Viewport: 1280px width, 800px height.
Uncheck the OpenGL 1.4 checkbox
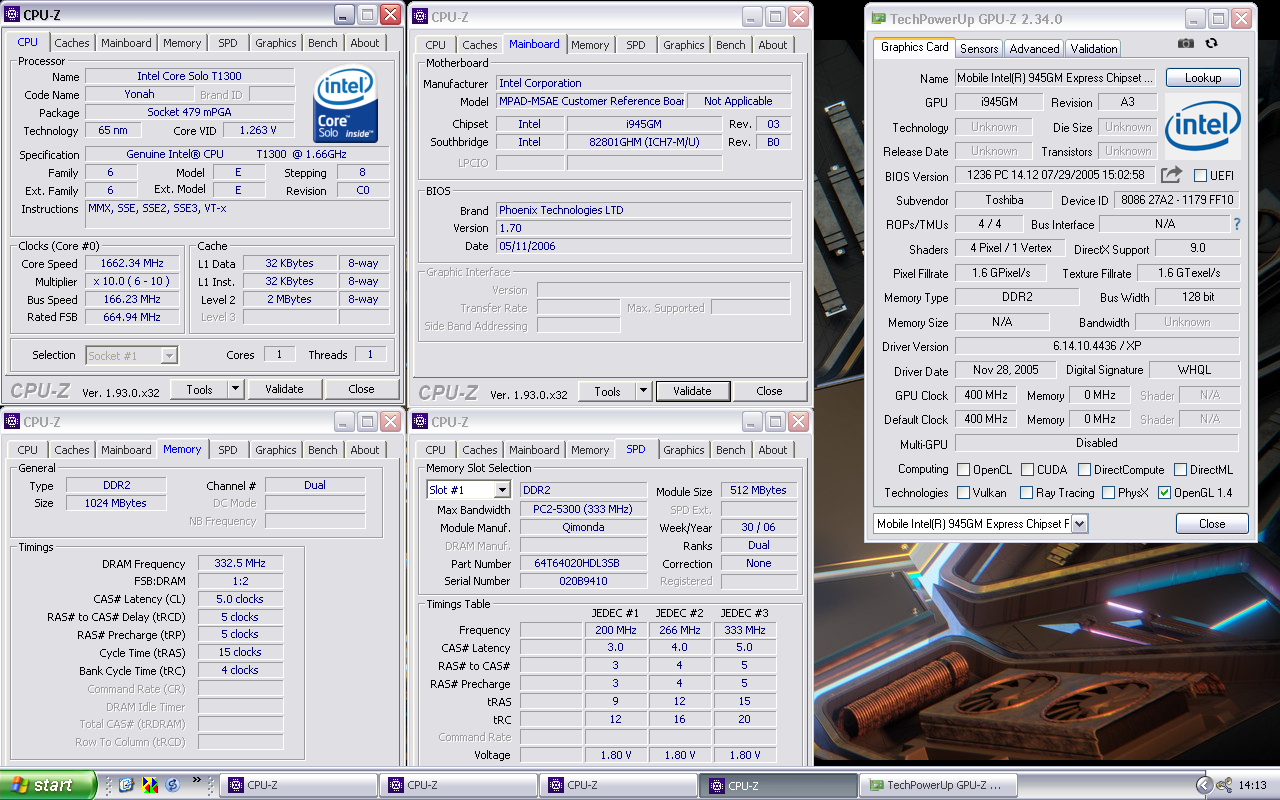(1164, 492)
